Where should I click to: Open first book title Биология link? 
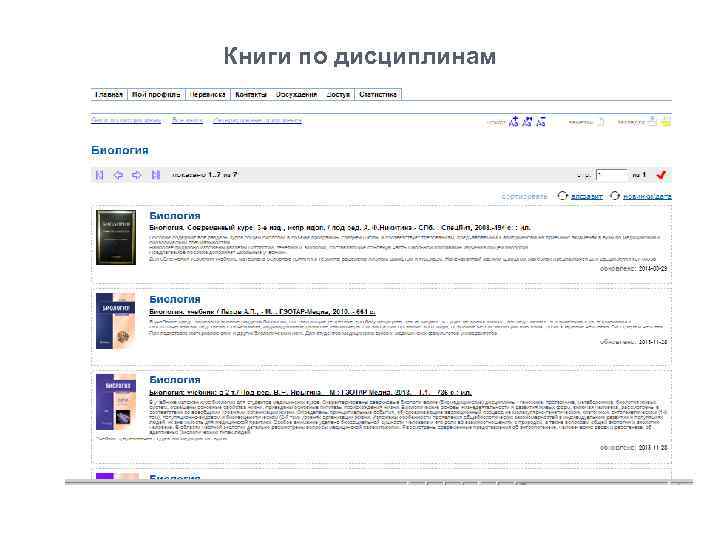[175, 216]
